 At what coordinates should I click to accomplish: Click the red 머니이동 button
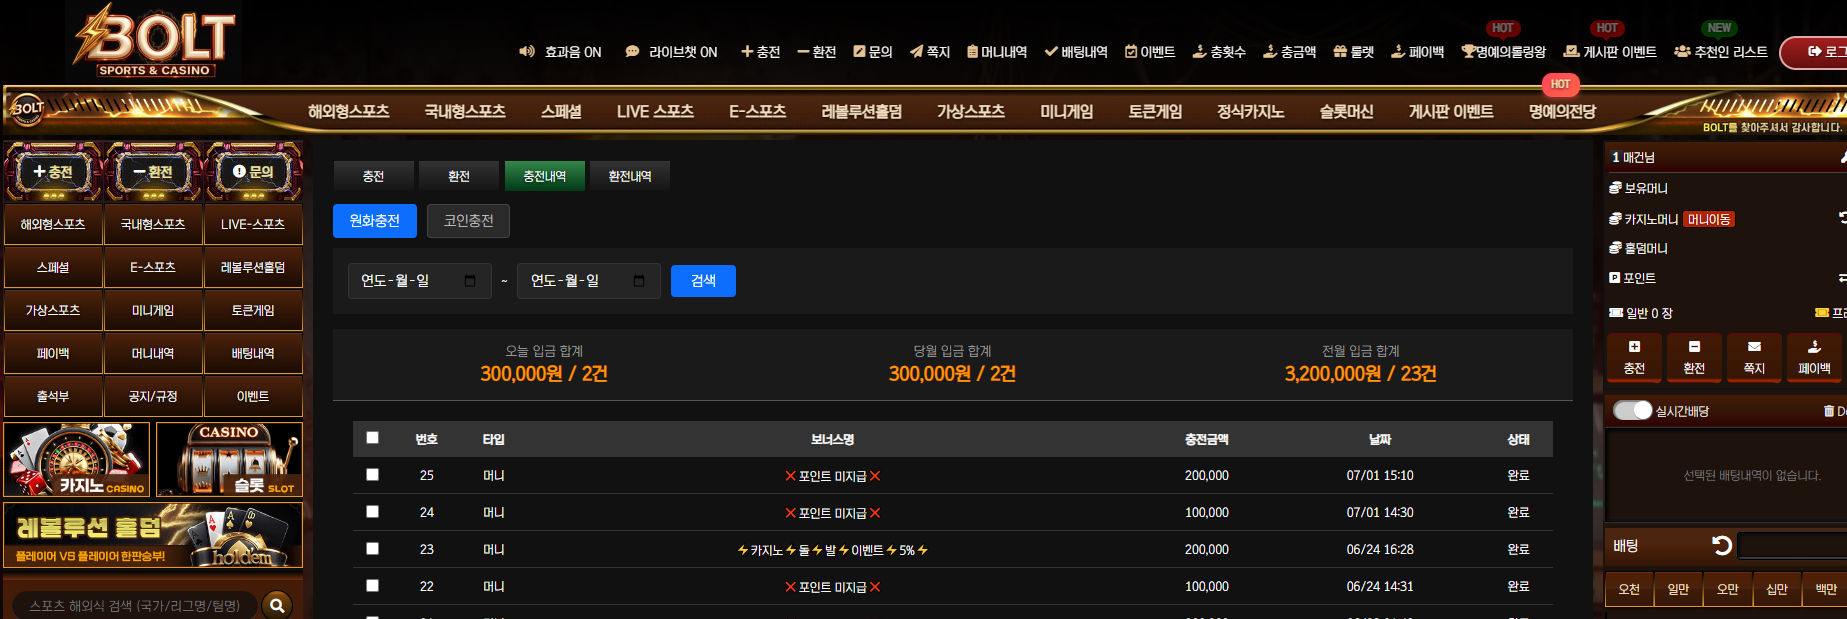click(1709, 219)
